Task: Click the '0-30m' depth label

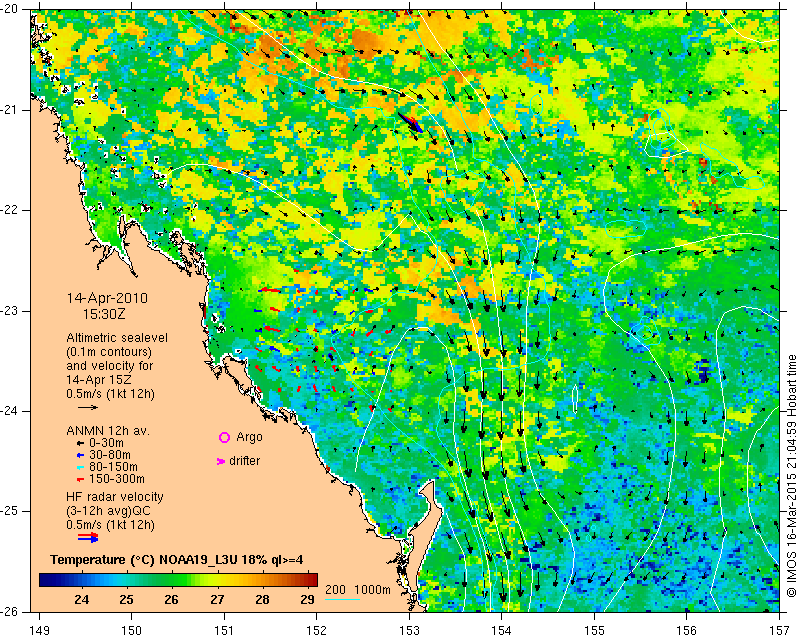Action: pos(106,443)
